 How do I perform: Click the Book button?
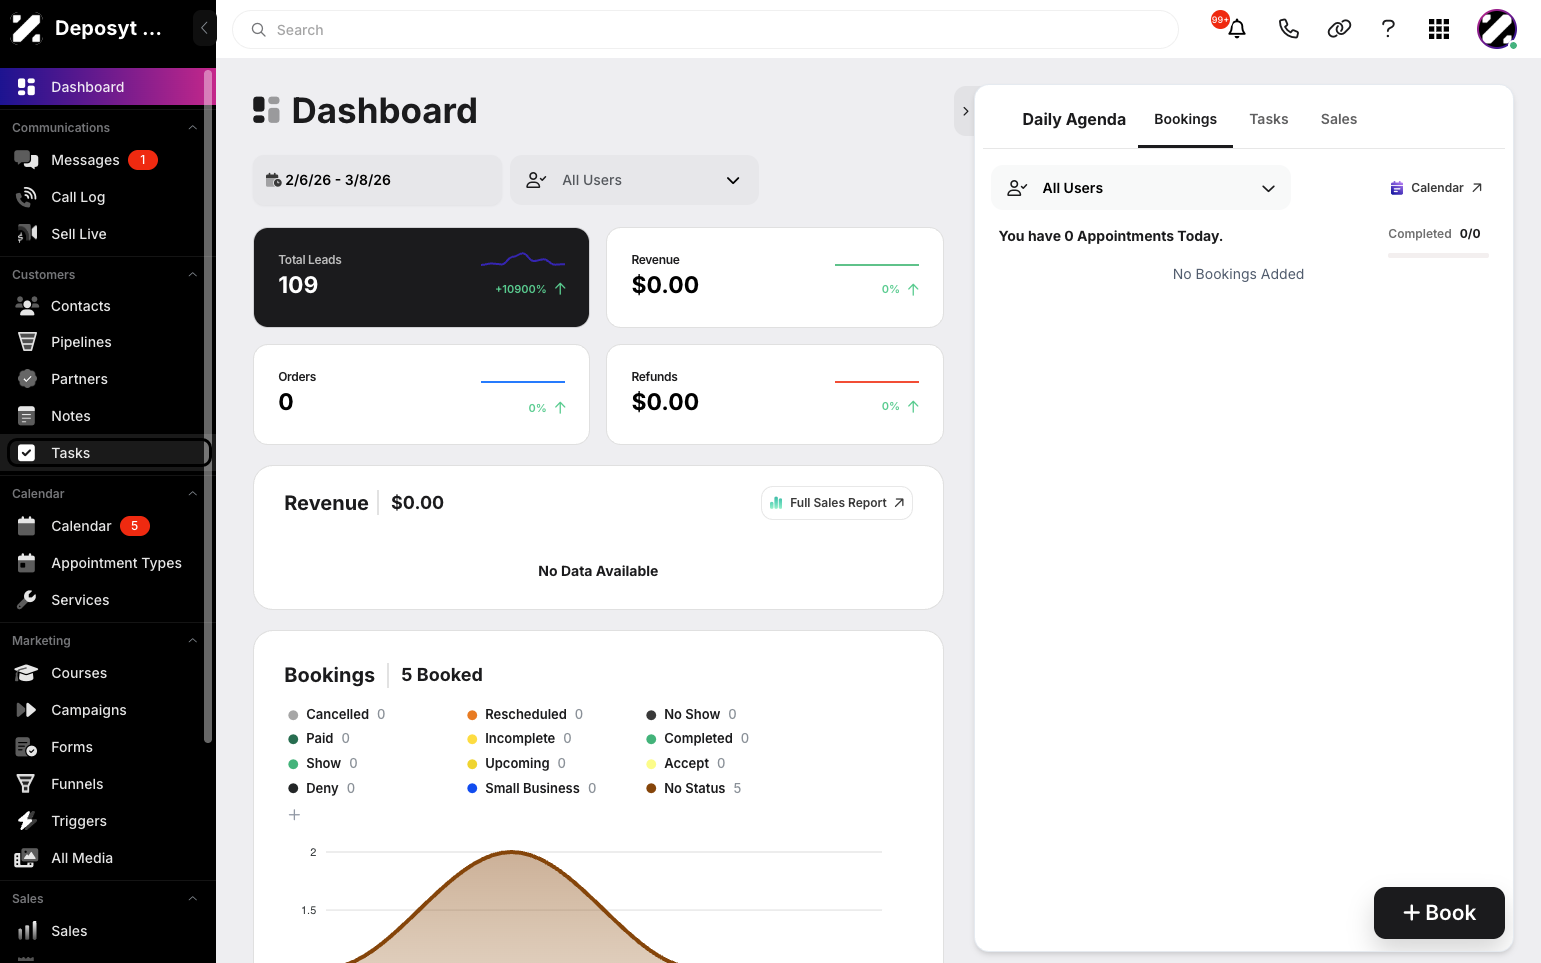1439,913
